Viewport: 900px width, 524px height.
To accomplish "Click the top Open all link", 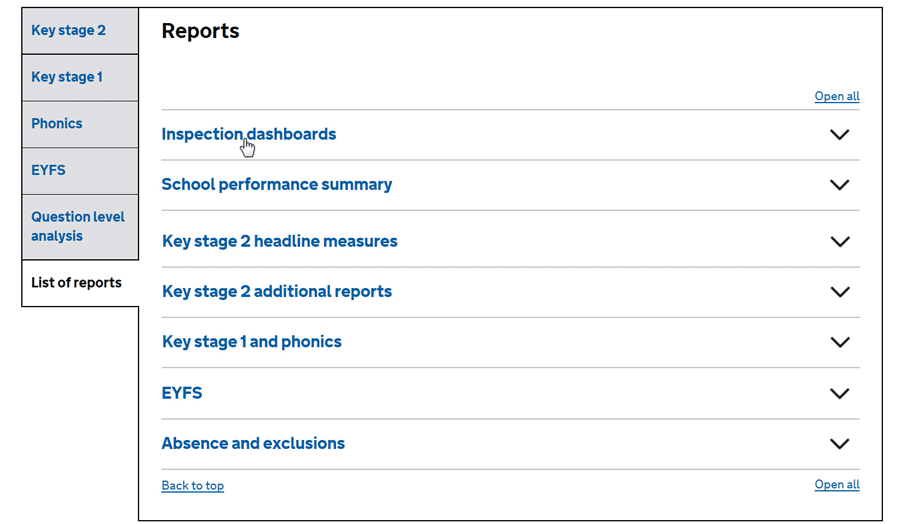I will click(837, 96).
